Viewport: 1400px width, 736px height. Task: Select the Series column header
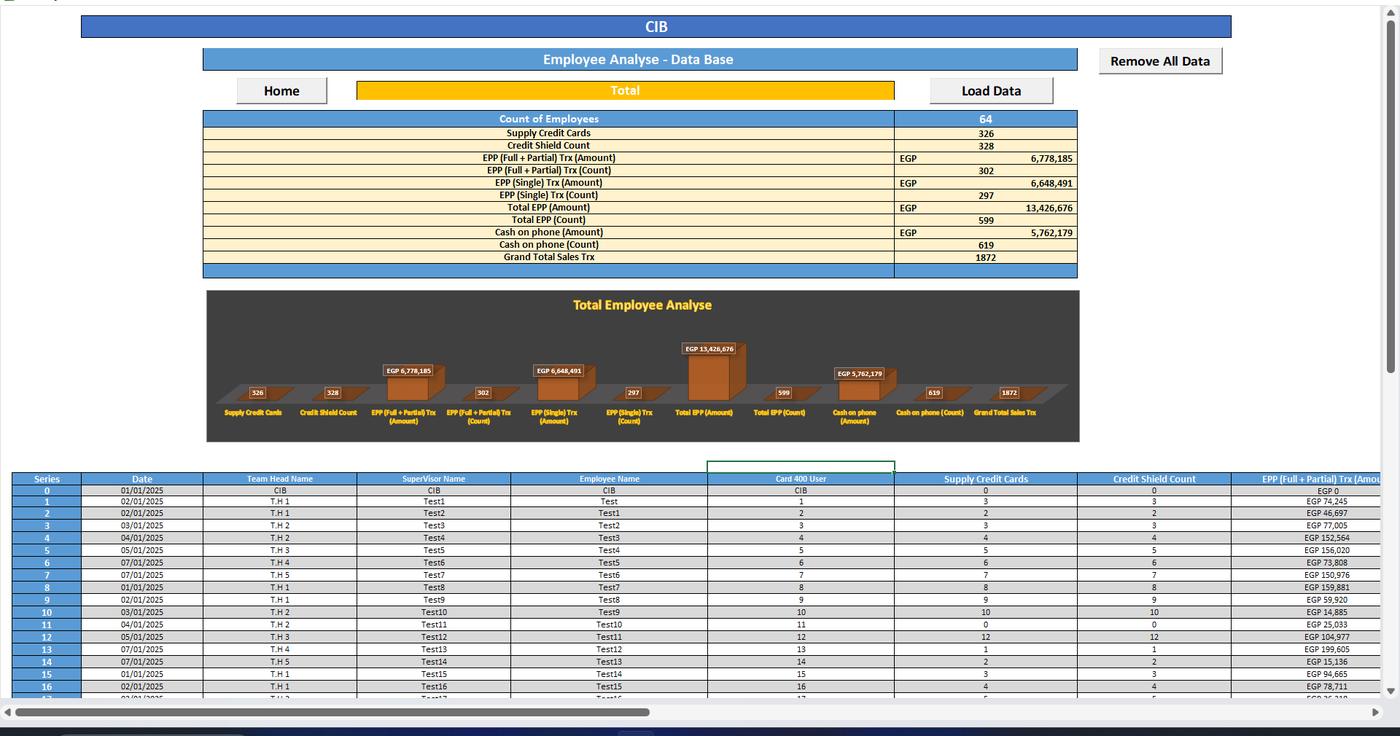click(47, 479)
